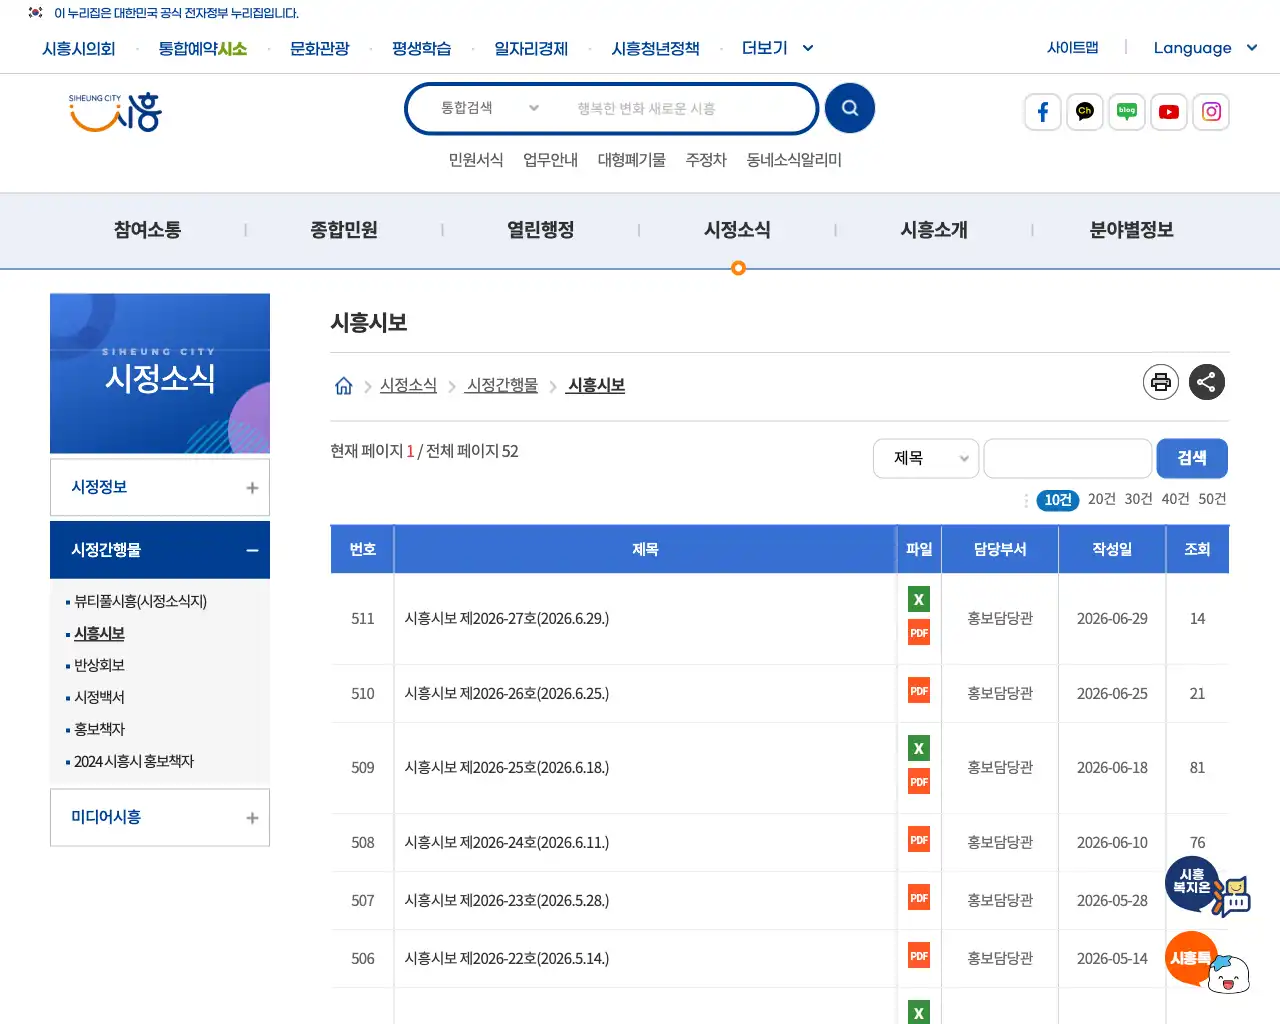Open 뷰티풀시흥(시정소식지) sidebar item
This screenshot has width=1280, height=1024.
click(140, 601)
